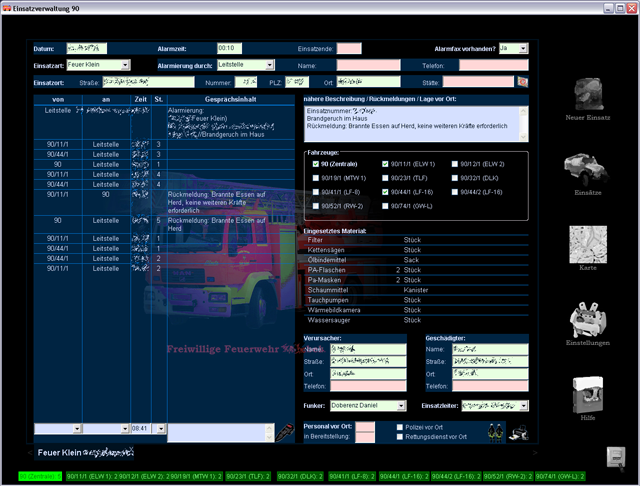
Task: Click scroll-up arrow of Beschreibung text box
Action: [523, 111]
